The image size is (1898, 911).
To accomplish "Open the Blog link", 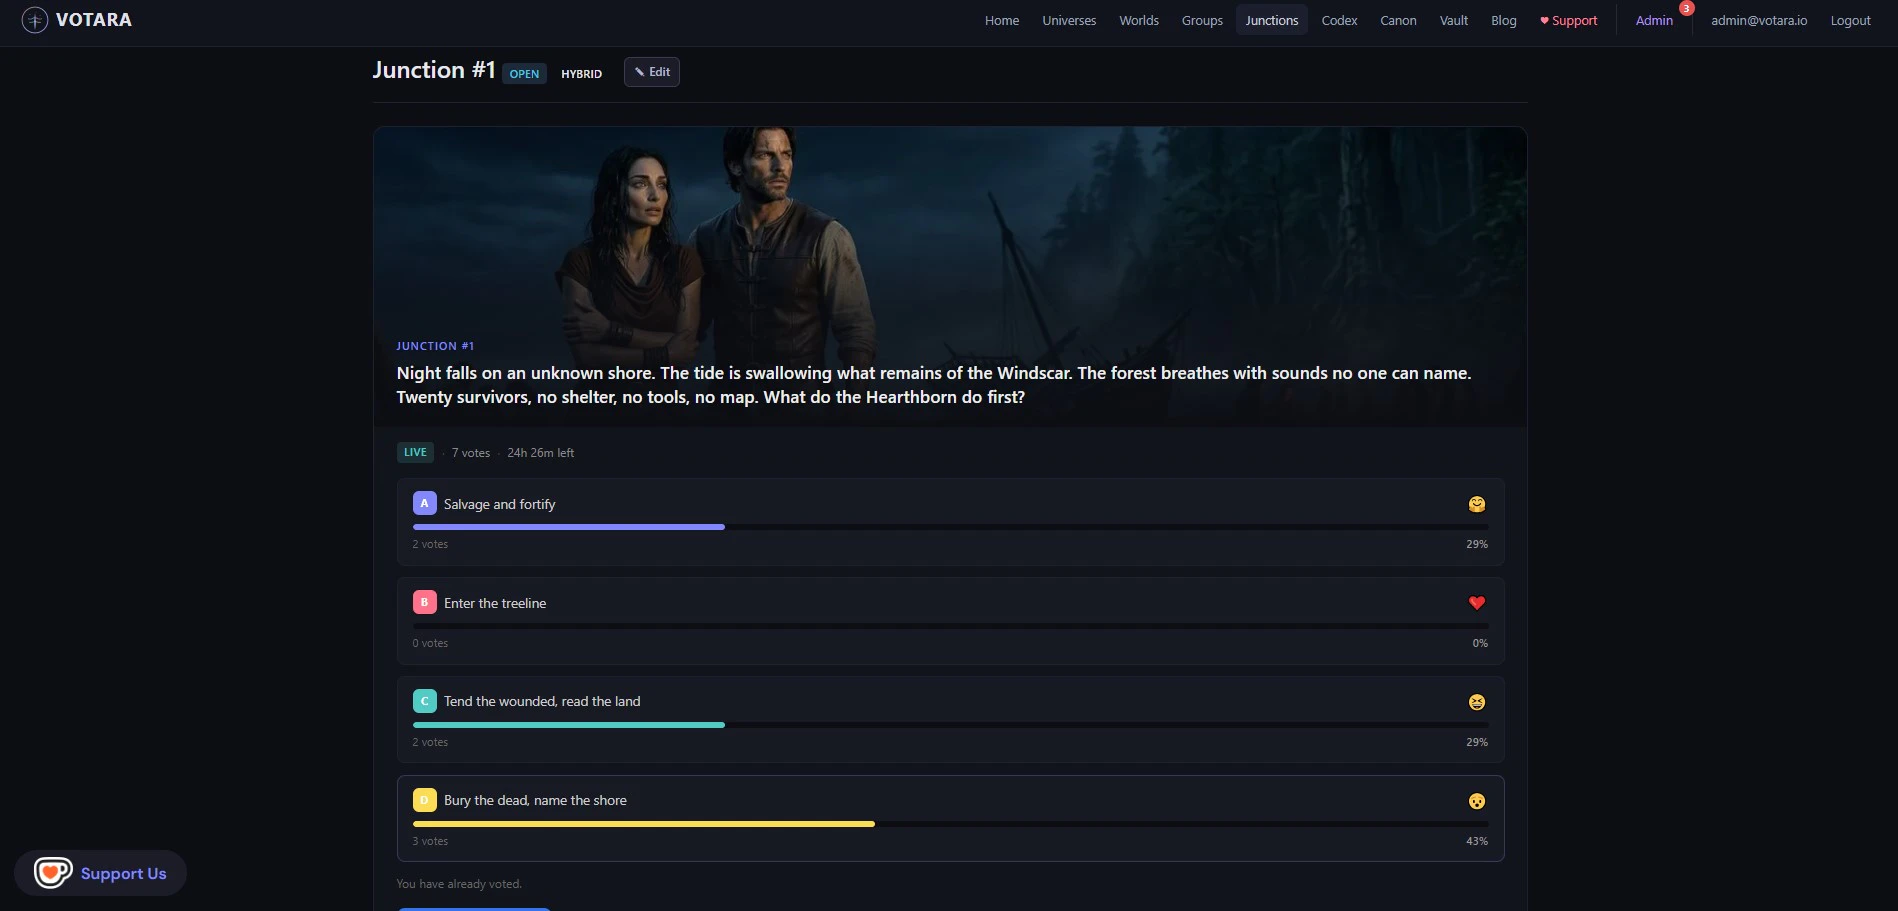I will click(1504, 20).
